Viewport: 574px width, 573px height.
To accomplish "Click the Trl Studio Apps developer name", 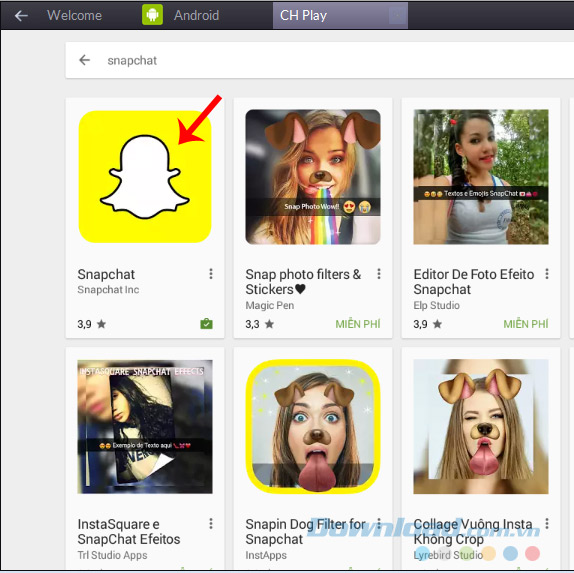I will pyautogui.click(x=112, y=555).
